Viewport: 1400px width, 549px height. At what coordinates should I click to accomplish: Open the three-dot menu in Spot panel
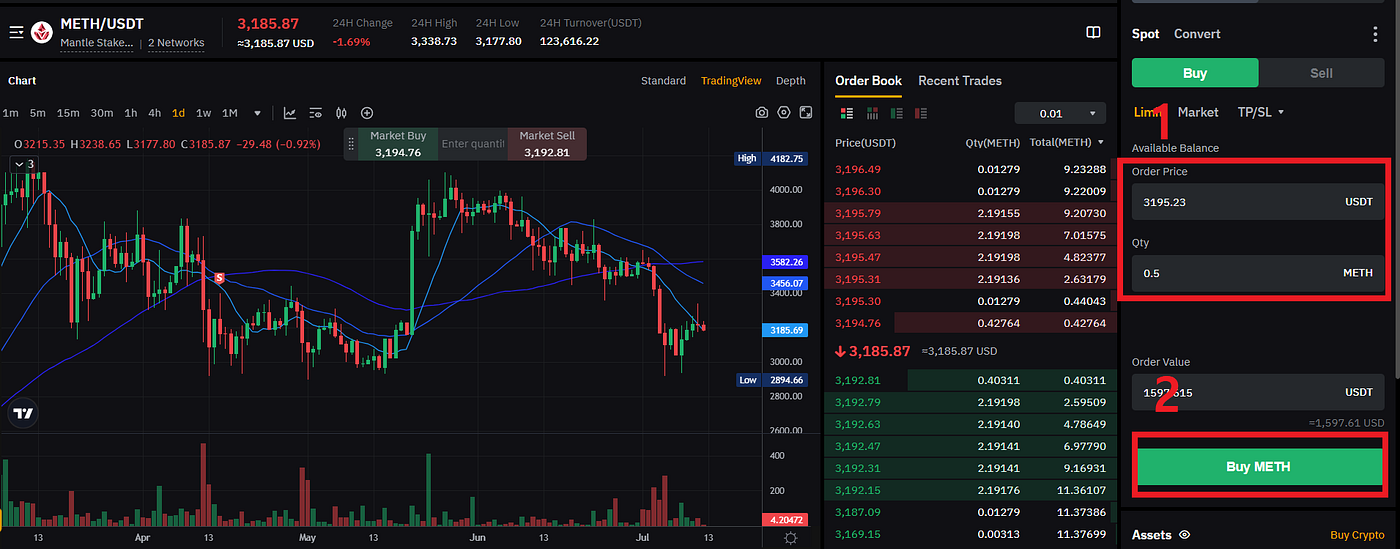click(x=1376, y=34)
